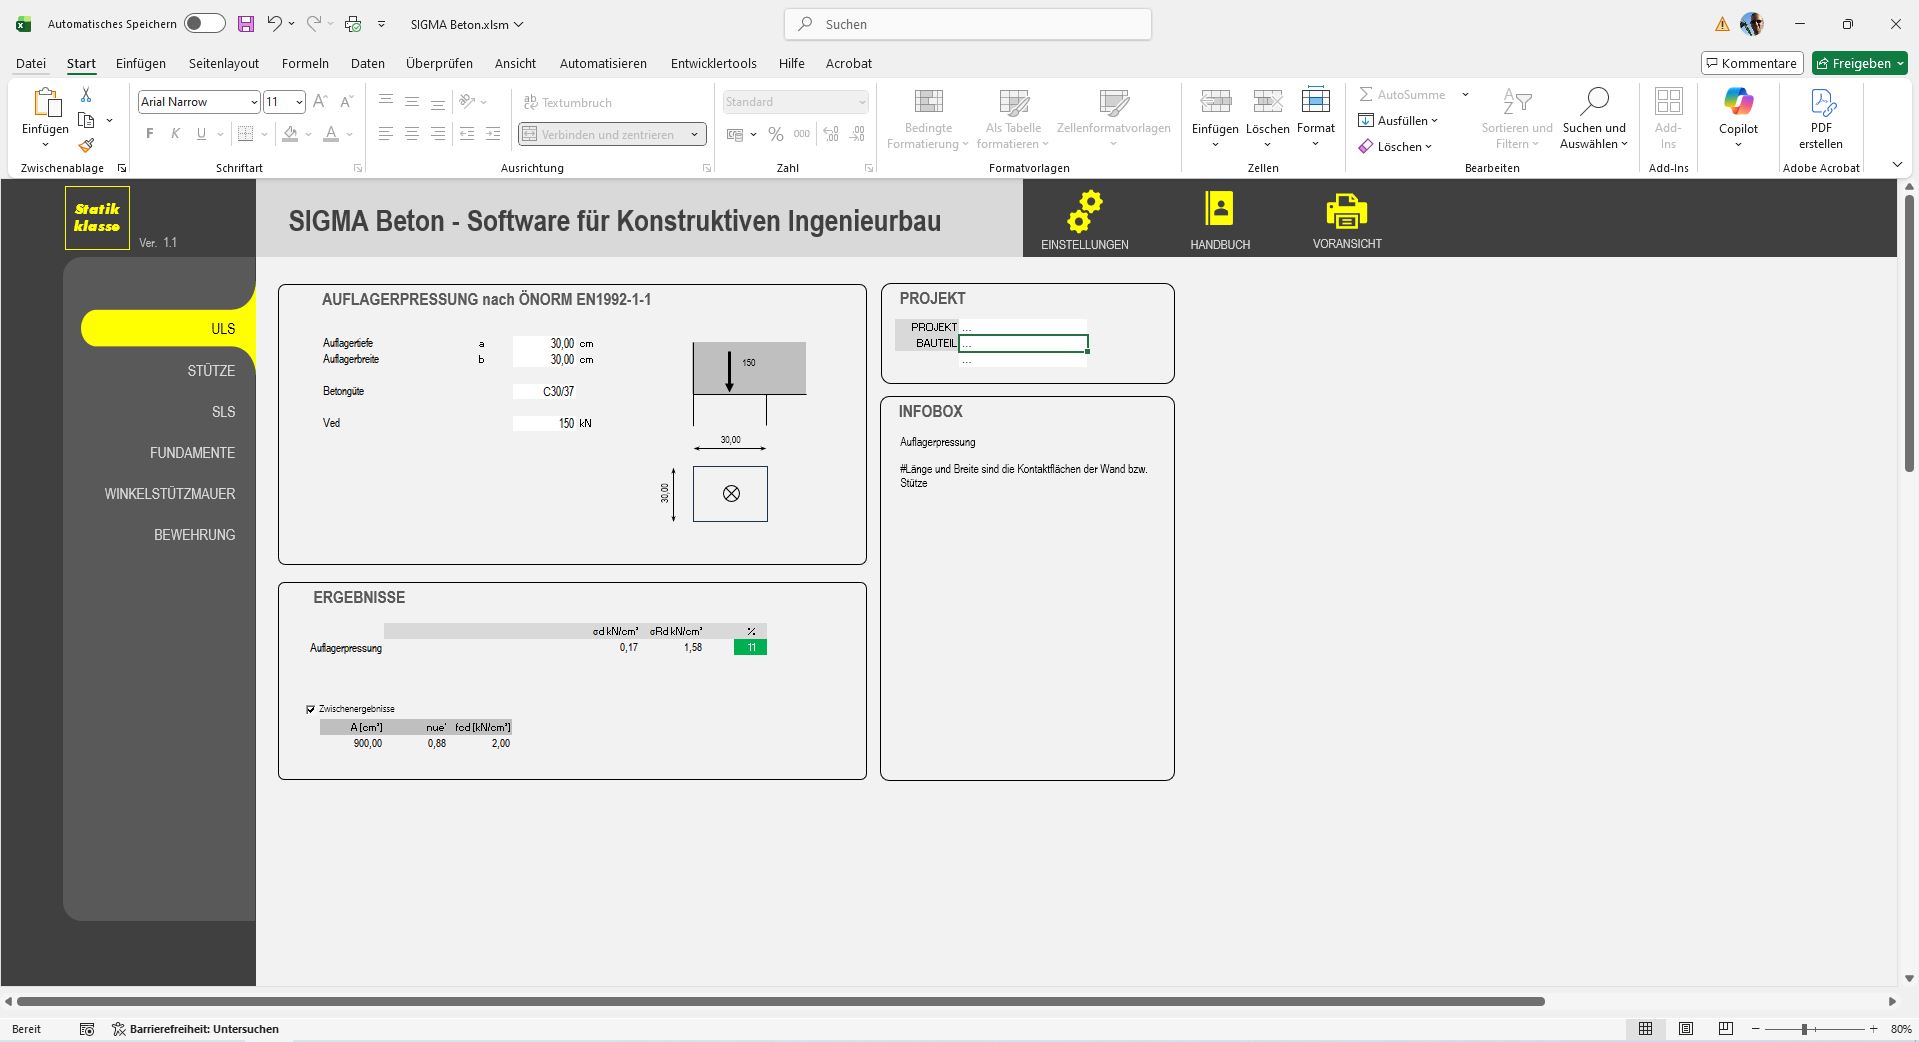Open the font size dropdown
Image resolution: width=1919 pixels, height=1042 pixels.
pyautogui.click(x=298, y=102)
